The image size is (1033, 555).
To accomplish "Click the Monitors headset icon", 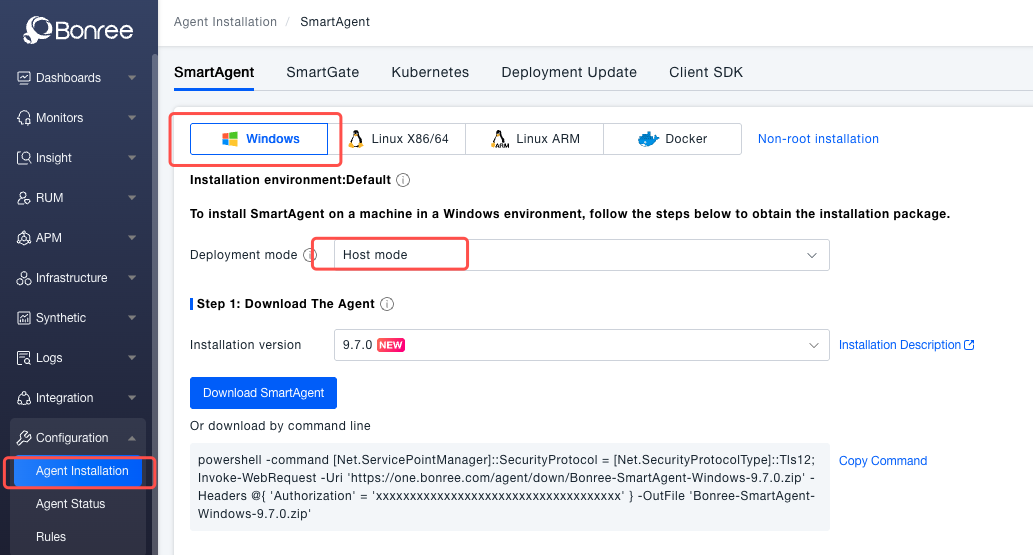I will tap(24, 118).
